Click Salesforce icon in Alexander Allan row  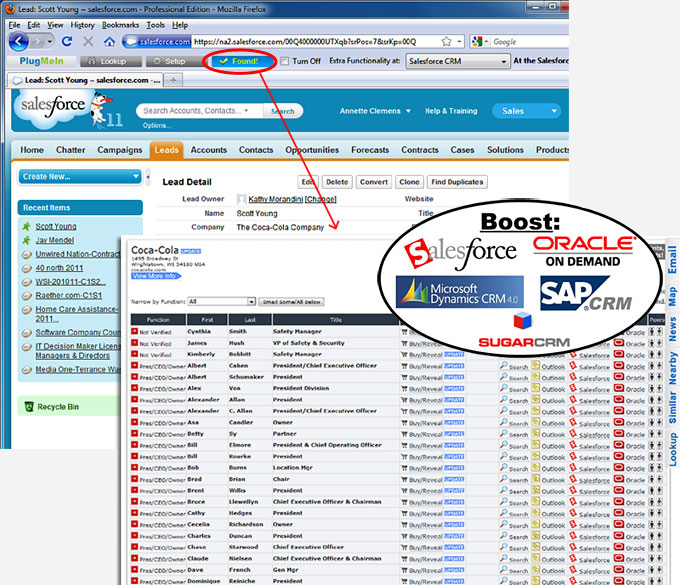tap(573, 400)
